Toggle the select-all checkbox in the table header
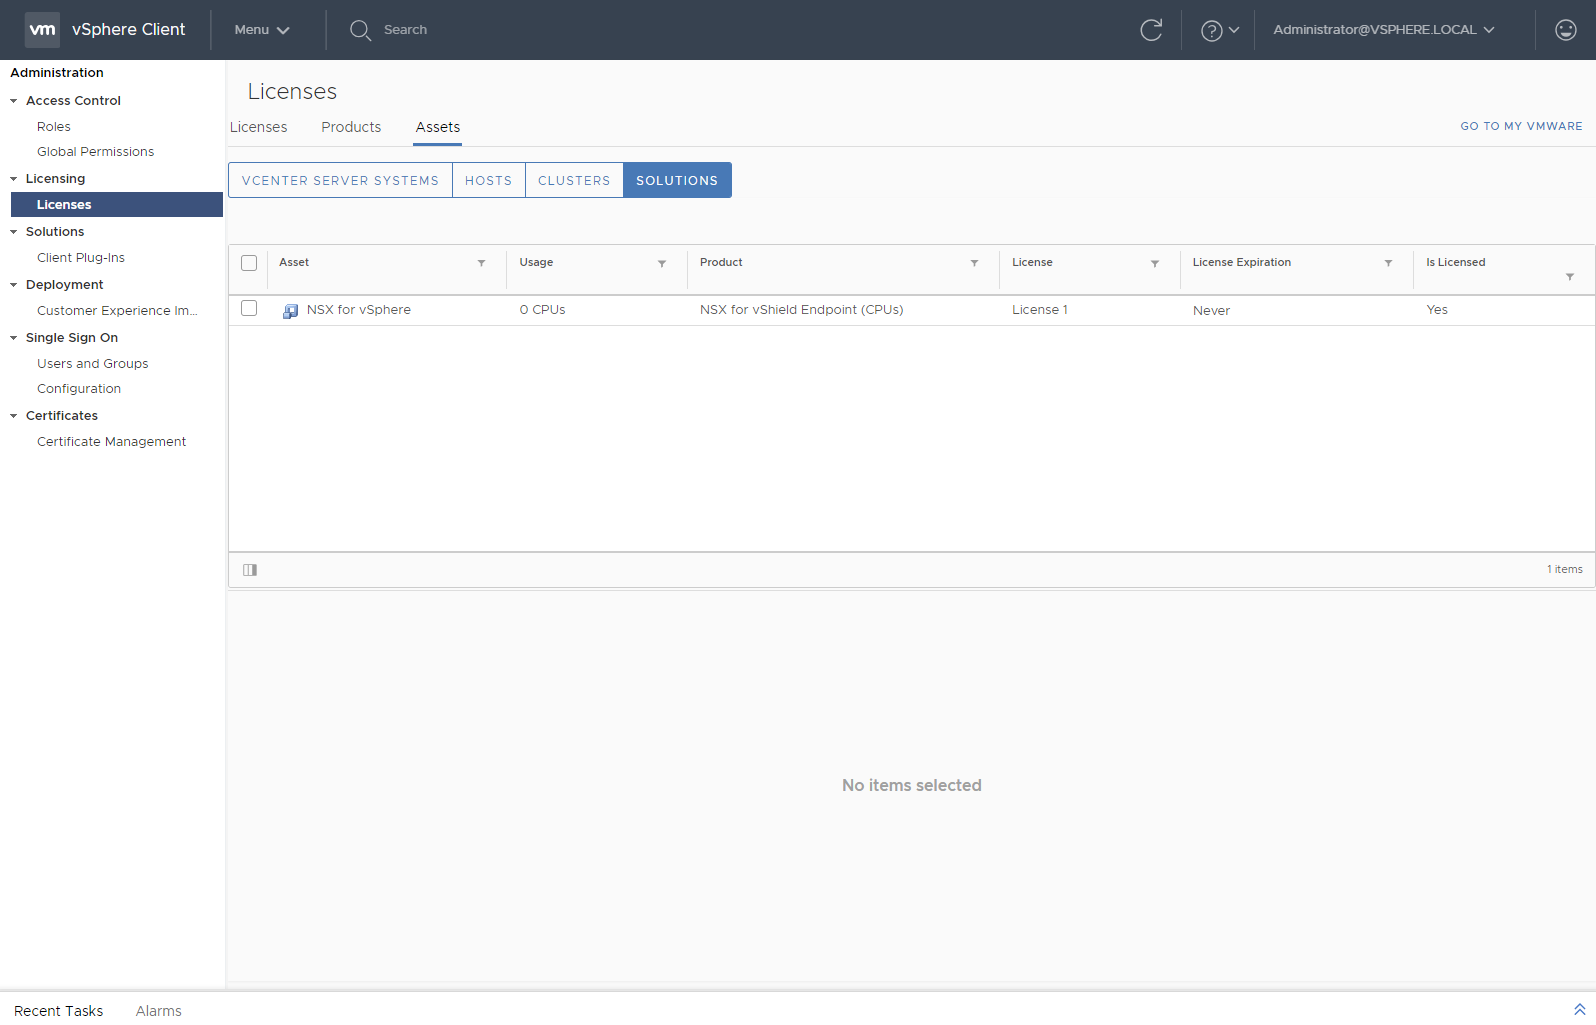Screen dimensions: 1596x1025 249,263
